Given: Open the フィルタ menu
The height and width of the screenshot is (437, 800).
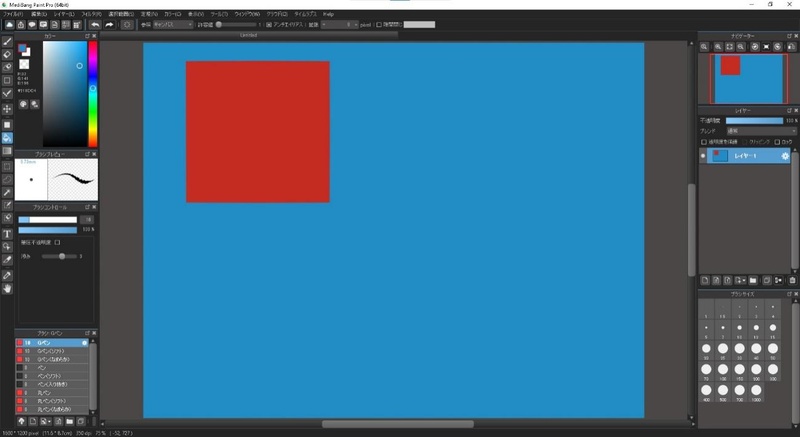Looking at the screenshot, I should tap(91, 14).
